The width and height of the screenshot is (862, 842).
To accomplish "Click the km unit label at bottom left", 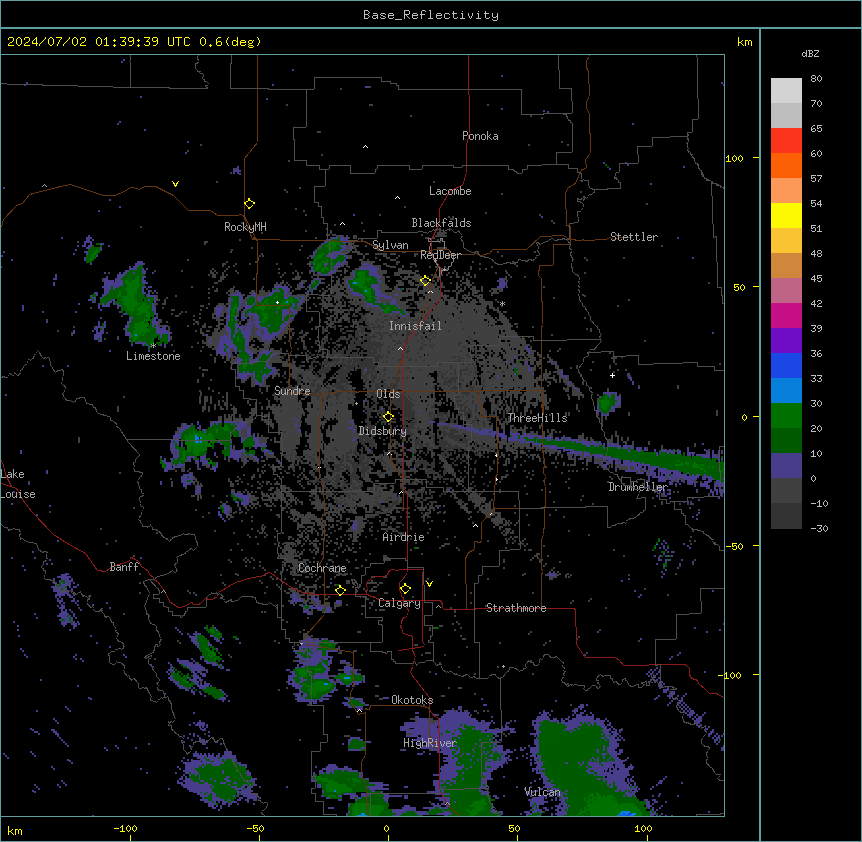I will point(15,830).
